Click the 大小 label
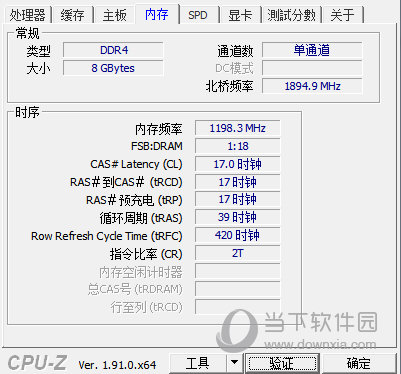Viewport: 401px width, 374px height. [x=38, y=69]
